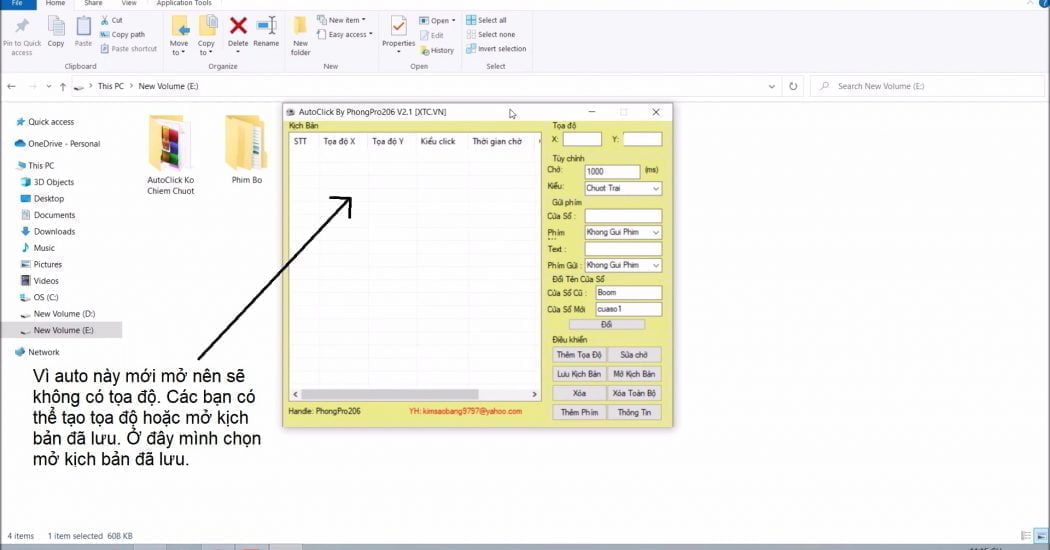Select Quick access in navigation pane

click(51, 122)
